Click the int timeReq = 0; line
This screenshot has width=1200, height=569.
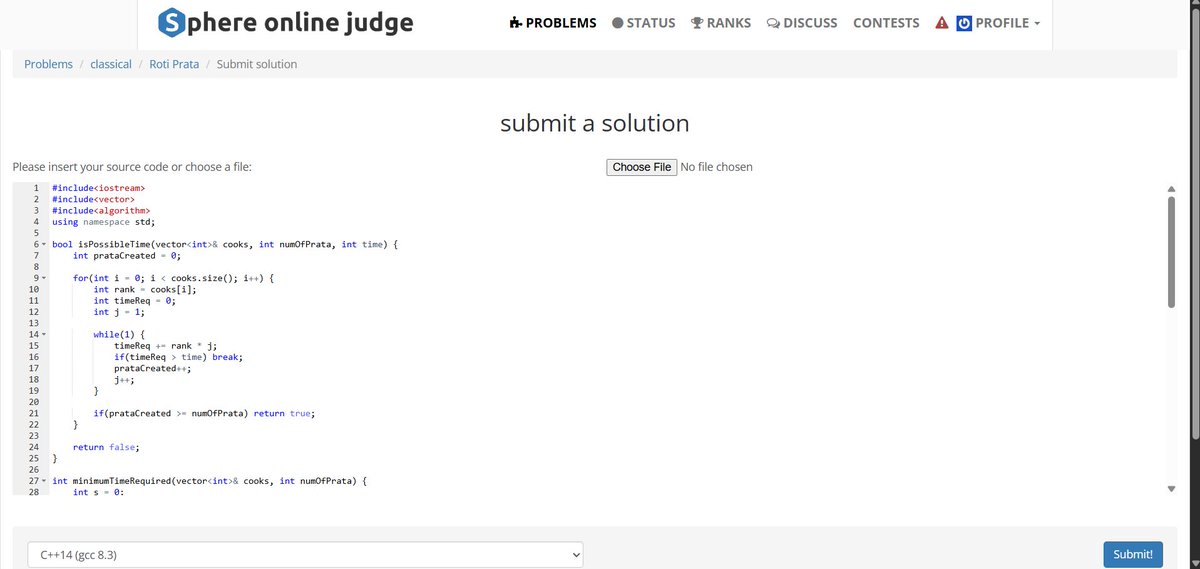[x=135, y=300]
